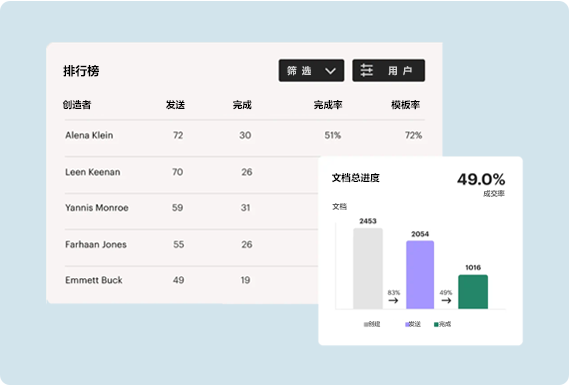This screenshot has height=385, width=571.
Task: Click Yannis Monroe's sent value 59
Action: pos(178,208)
